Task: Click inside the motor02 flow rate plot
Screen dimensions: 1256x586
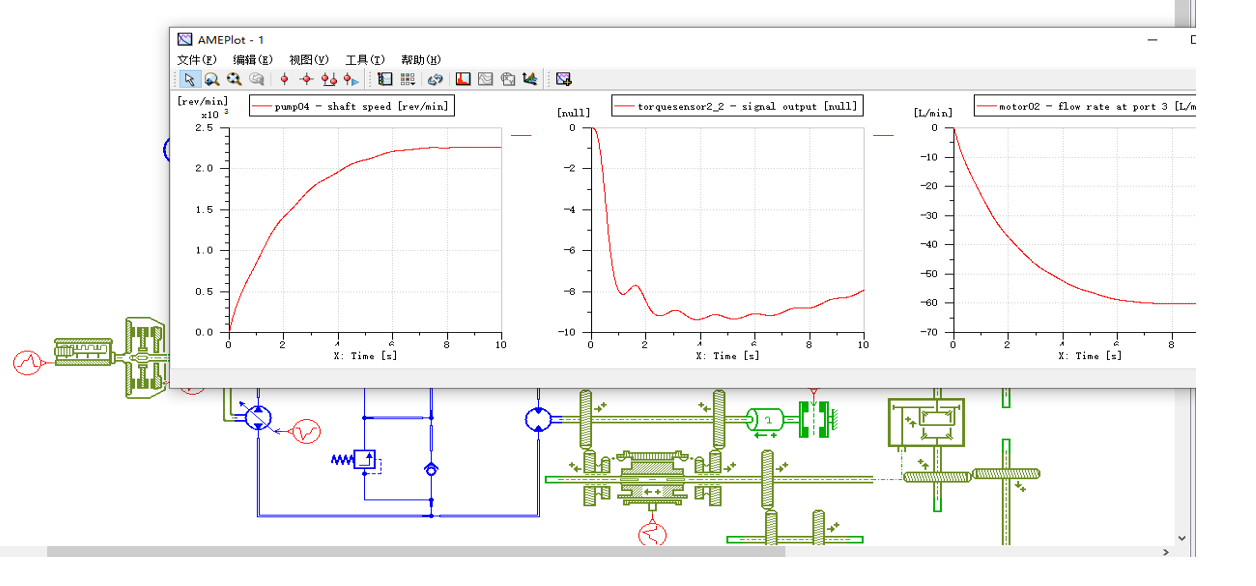Action: point(1074,230)
